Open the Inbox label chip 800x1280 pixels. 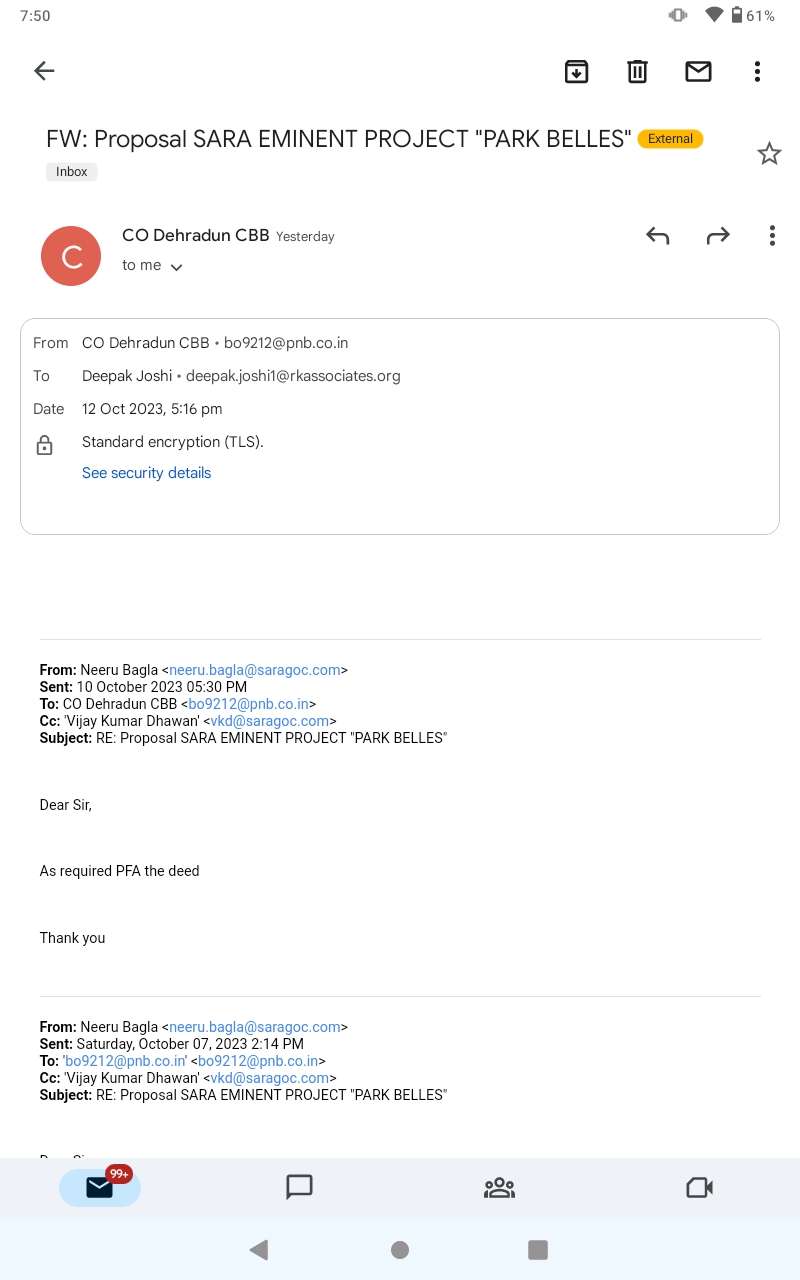tap(72, 172)
